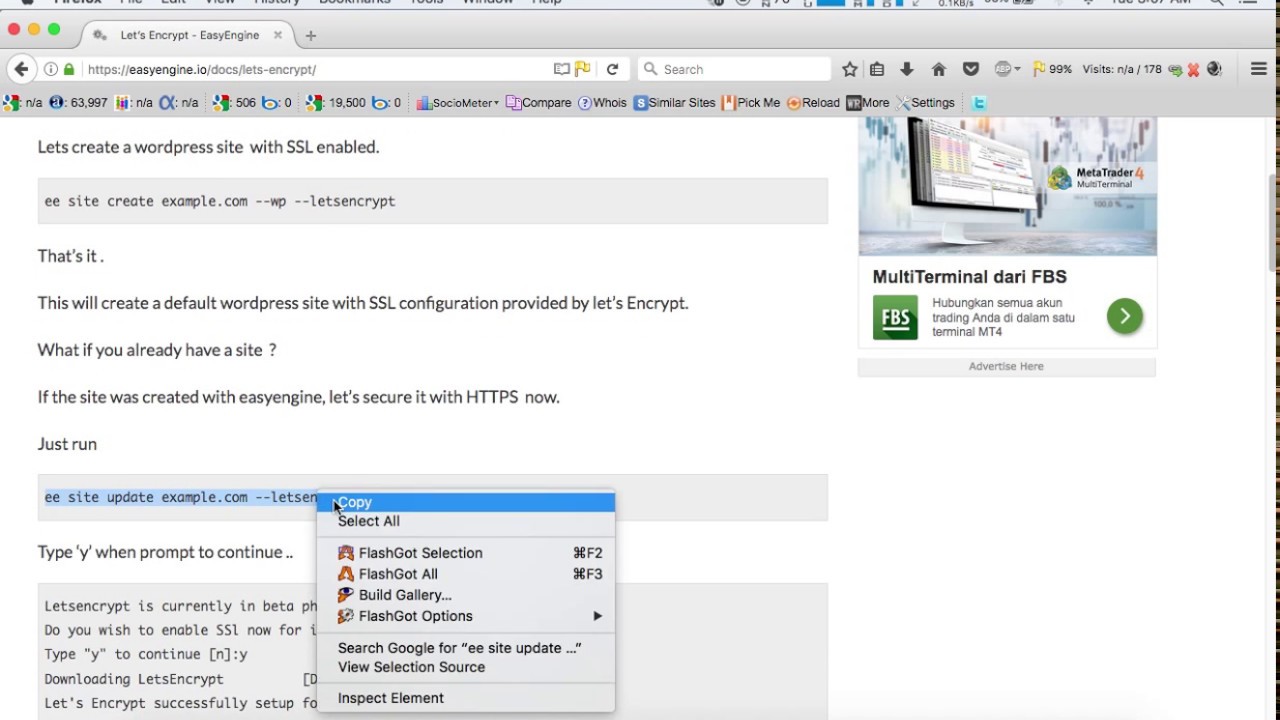Click the Google index 19,500 indicator

(337, 102)
